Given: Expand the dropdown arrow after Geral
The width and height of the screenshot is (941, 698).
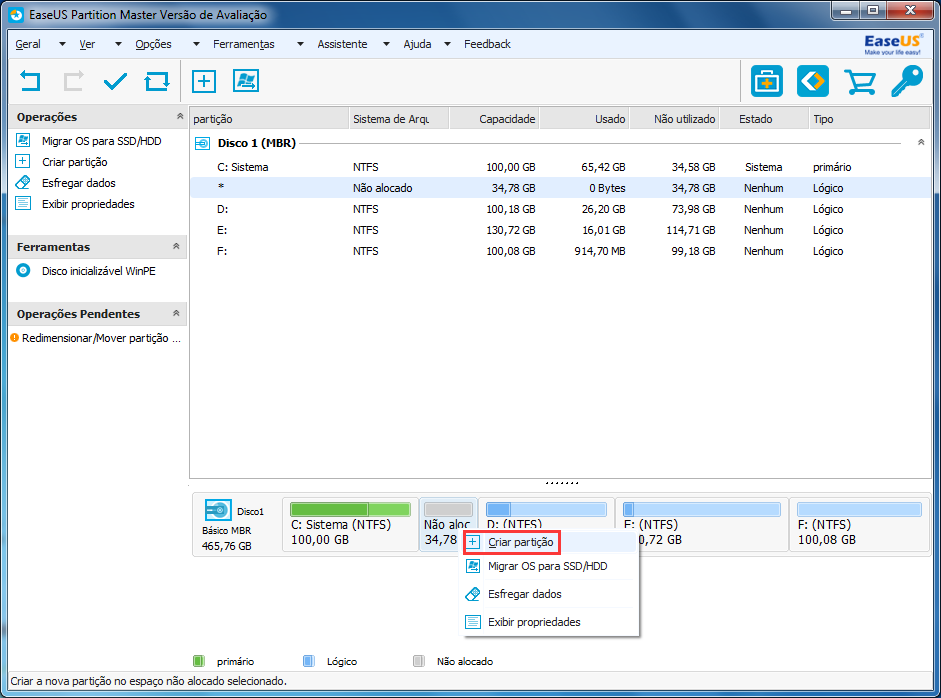Looking at the screenshot, I should [62, 44].
